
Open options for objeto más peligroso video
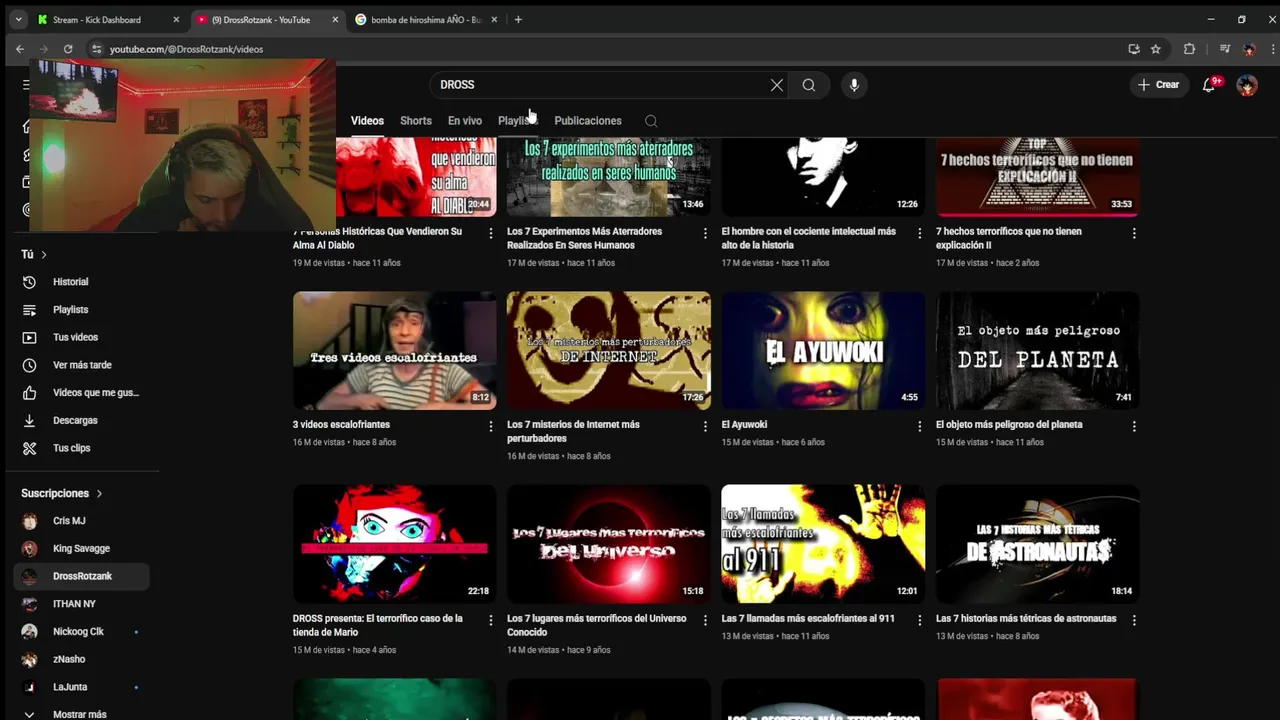pyautogui.click(x=1134, y=426)
